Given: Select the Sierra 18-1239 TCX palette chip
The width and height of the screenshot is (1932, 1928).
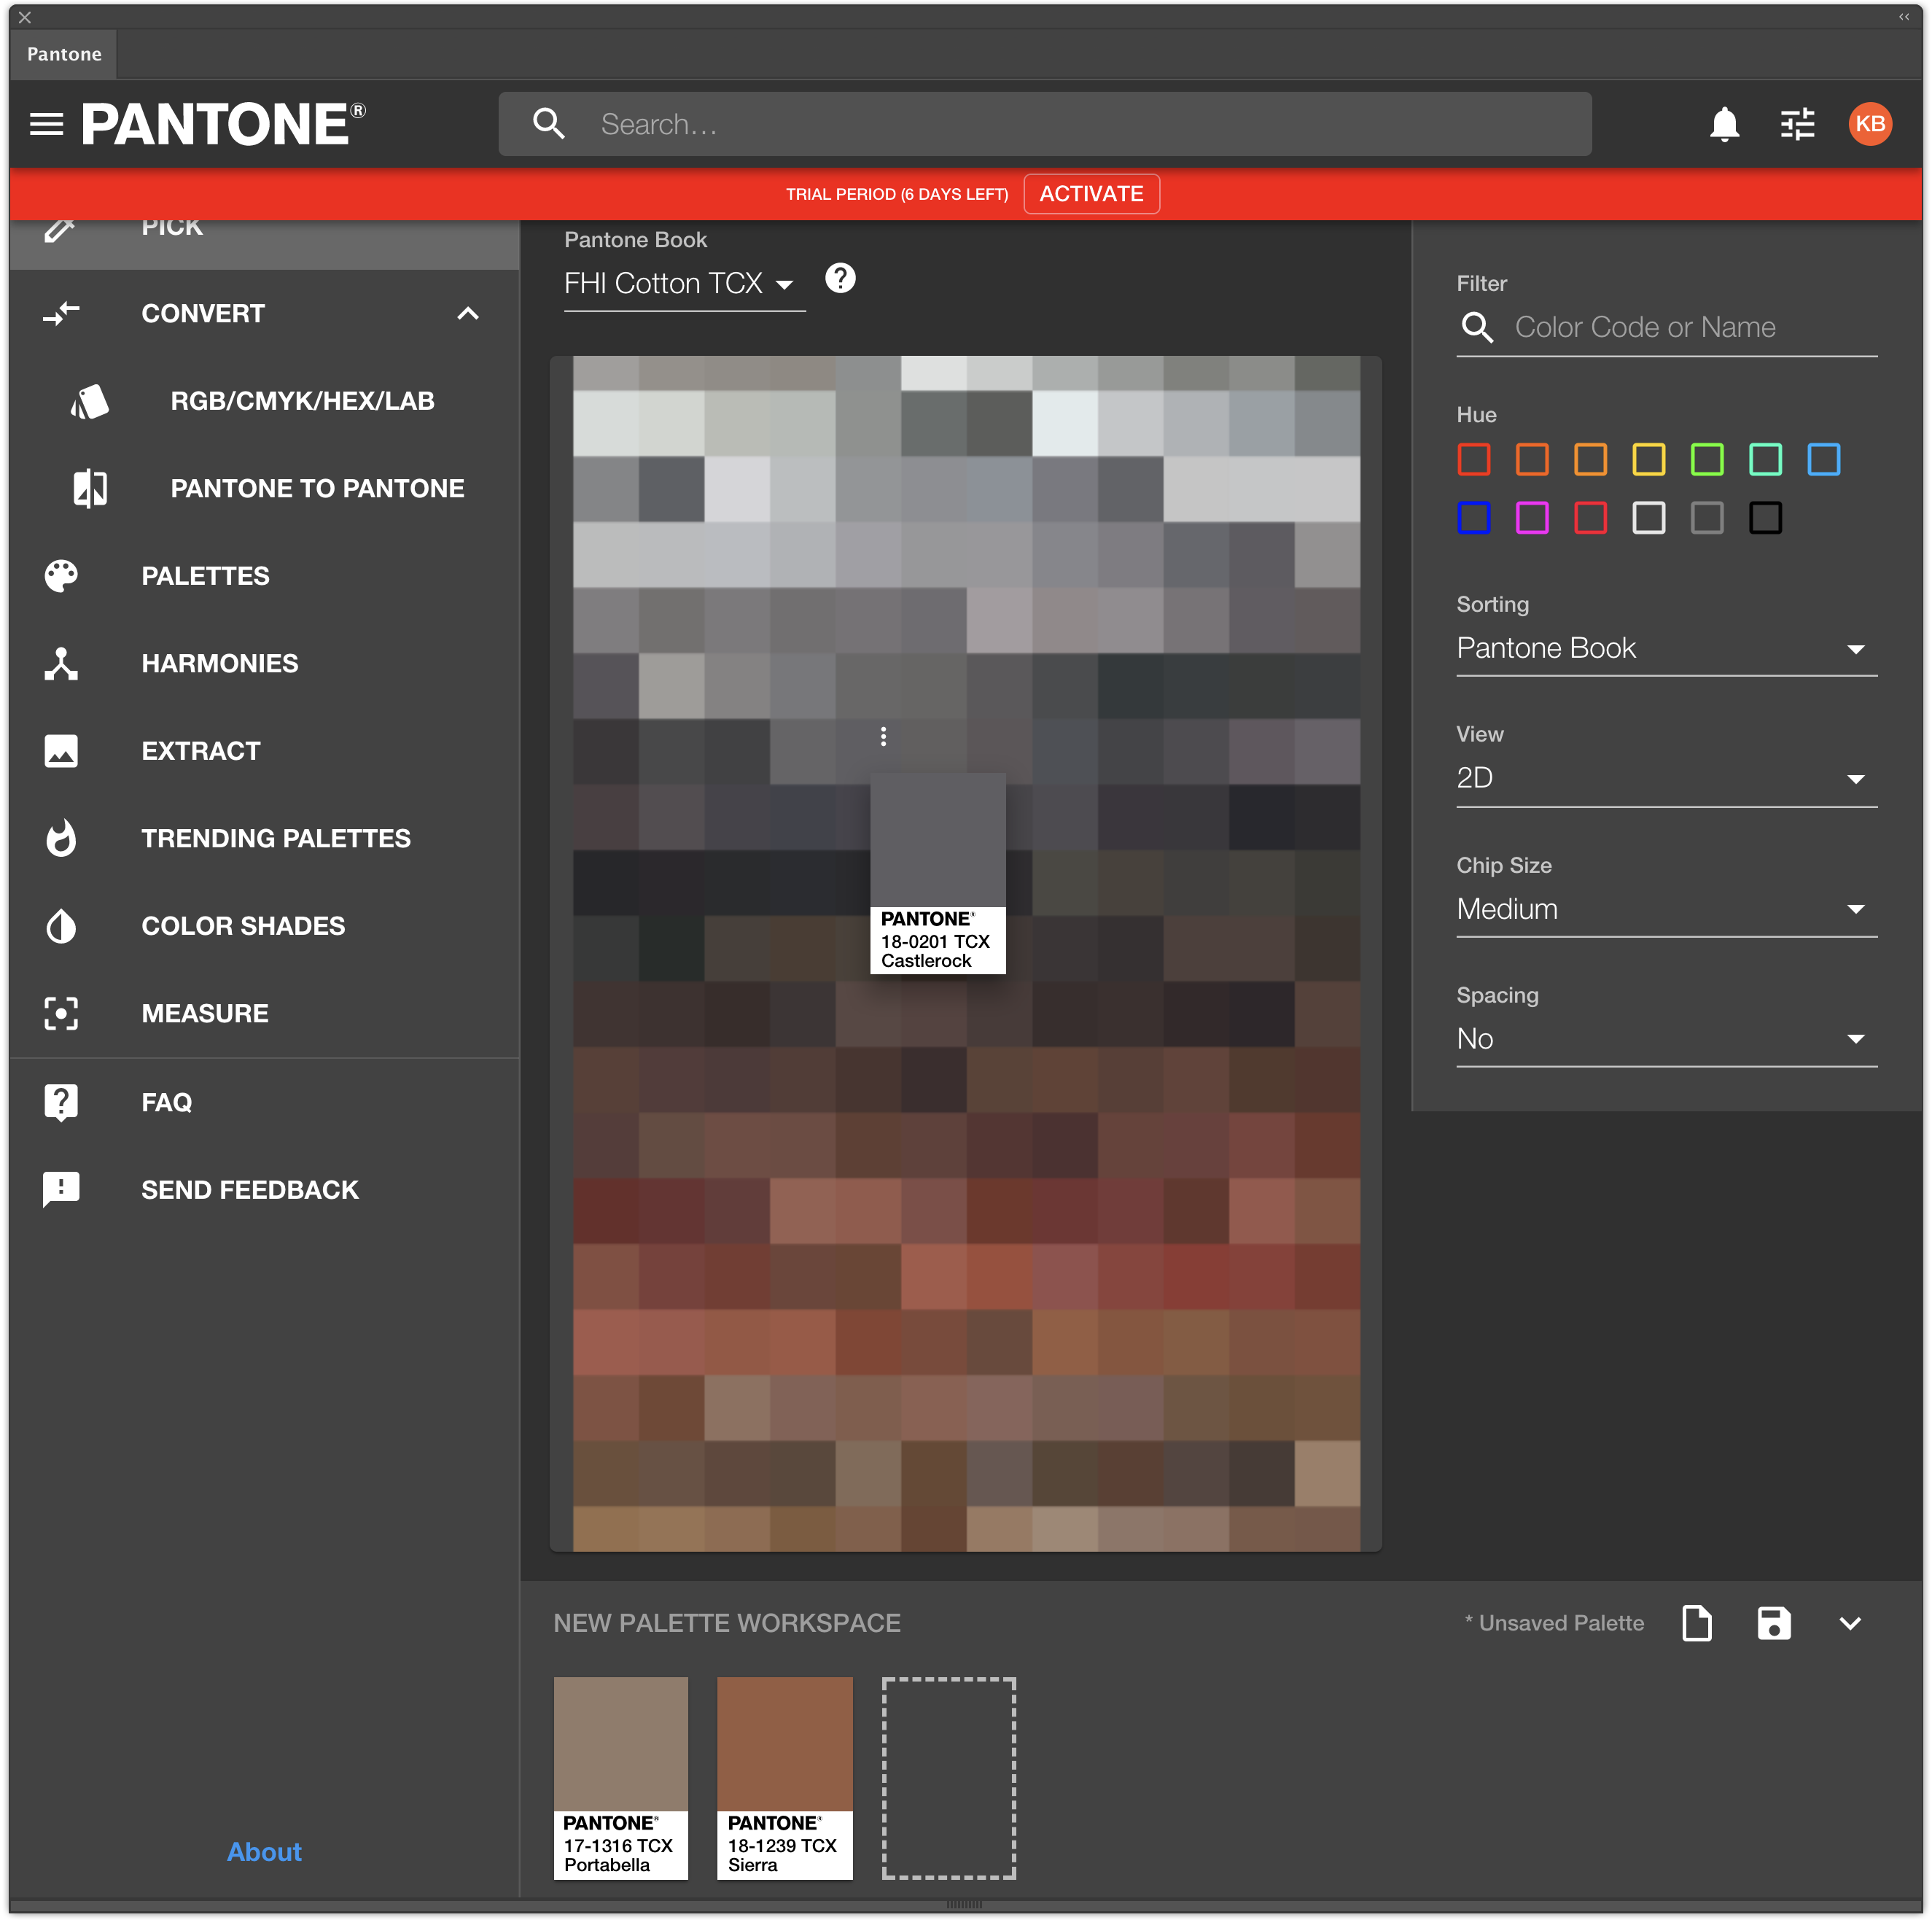Looking at the screenshot, I should 784,1778.
